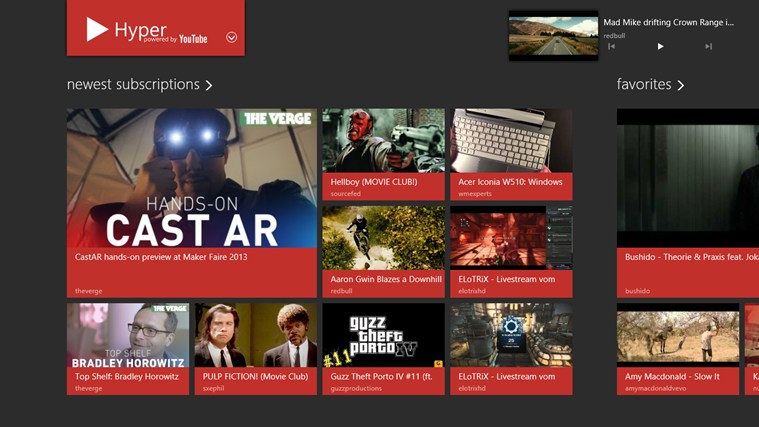This screenshot has width=759, height=427.
Task: Expand the favorites section
Action: click(x=681, y=85)
